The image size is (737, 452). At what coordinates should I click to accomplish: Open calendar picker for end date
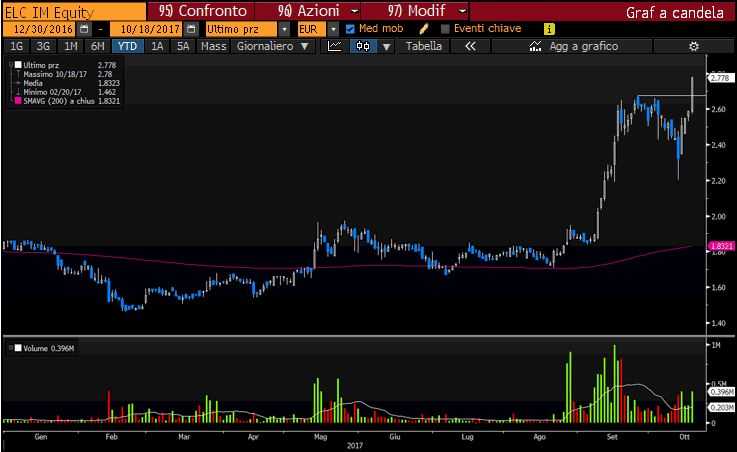tap(191, 29)
